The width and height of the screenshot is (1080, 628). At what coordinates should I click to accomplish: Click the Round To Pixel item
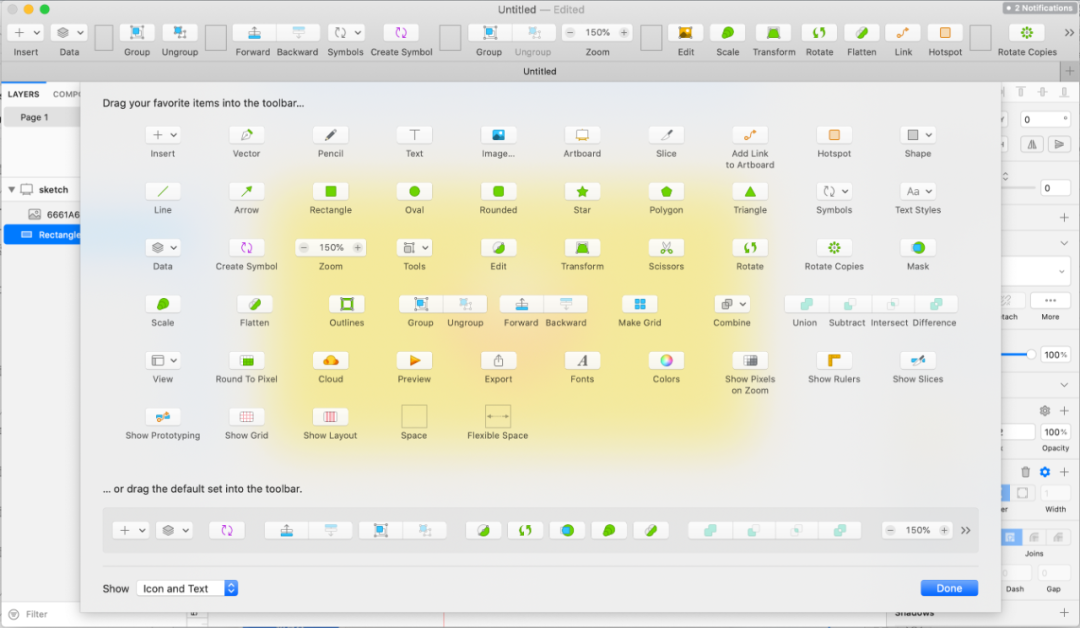[x=246, y=361]
